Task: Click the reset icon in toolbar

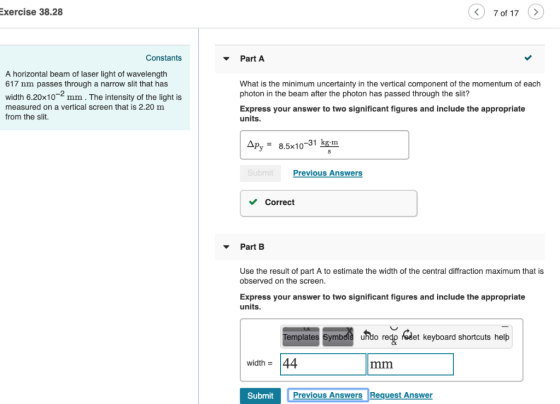Action: (410, 337)
